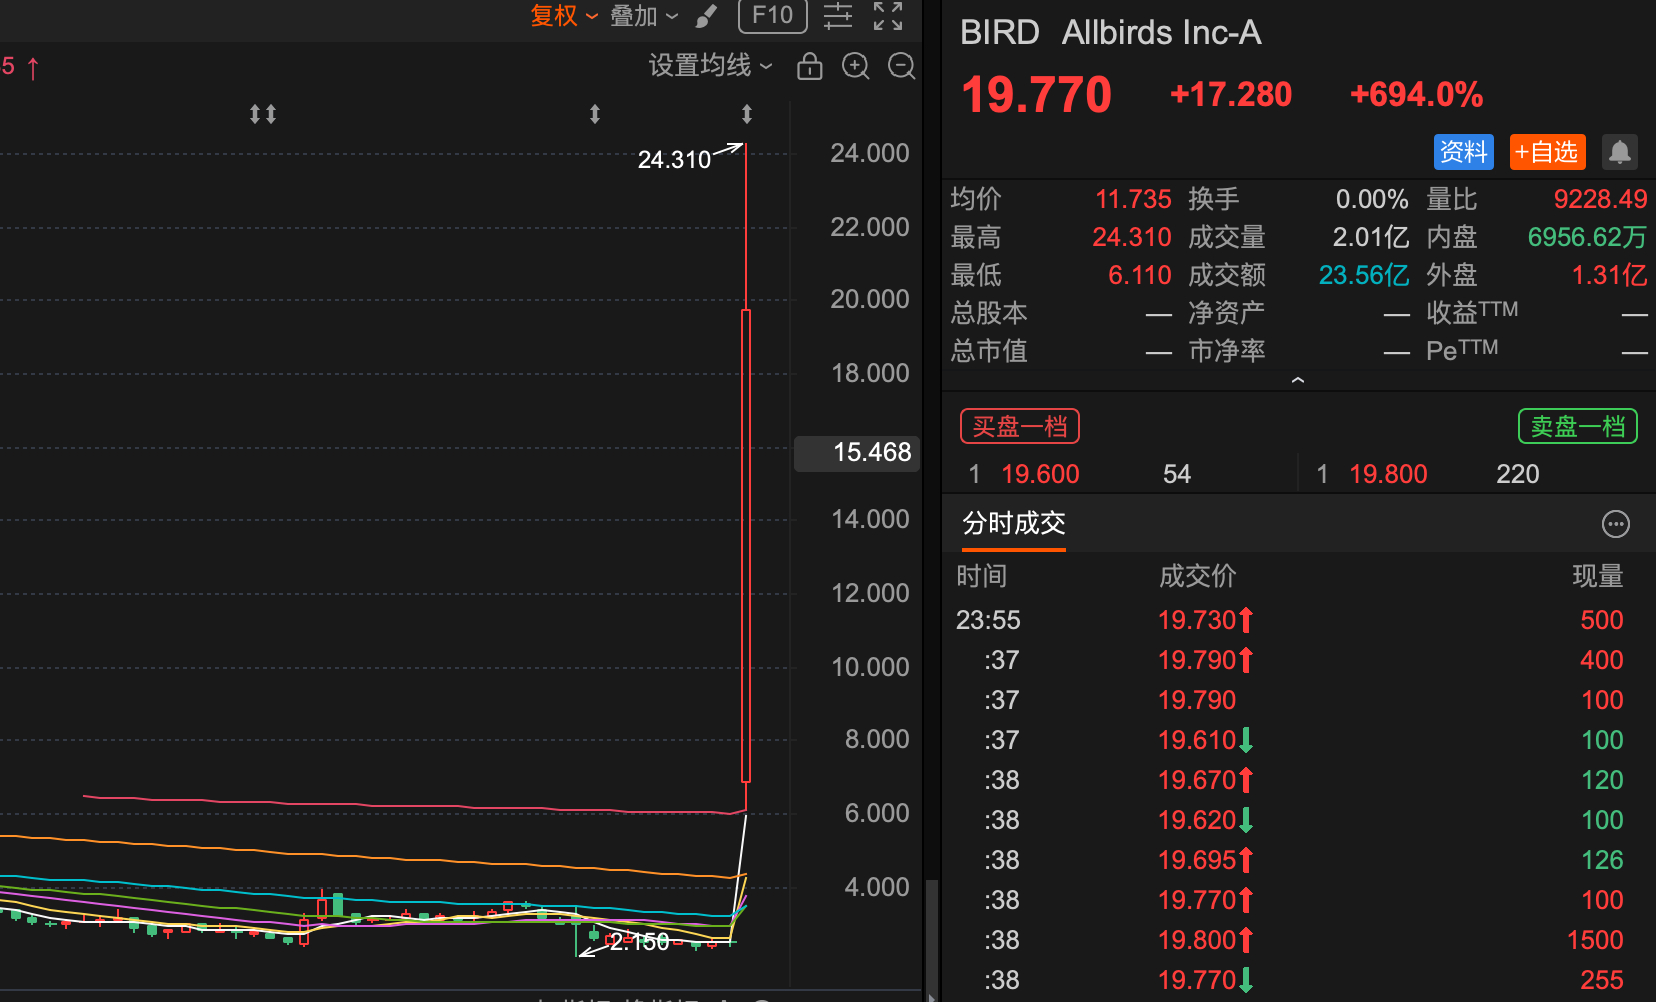The height and width of the screenshot is (1002, 1656).
Task: Click the 15.468 crosshair price label
Action: point(857,453)
